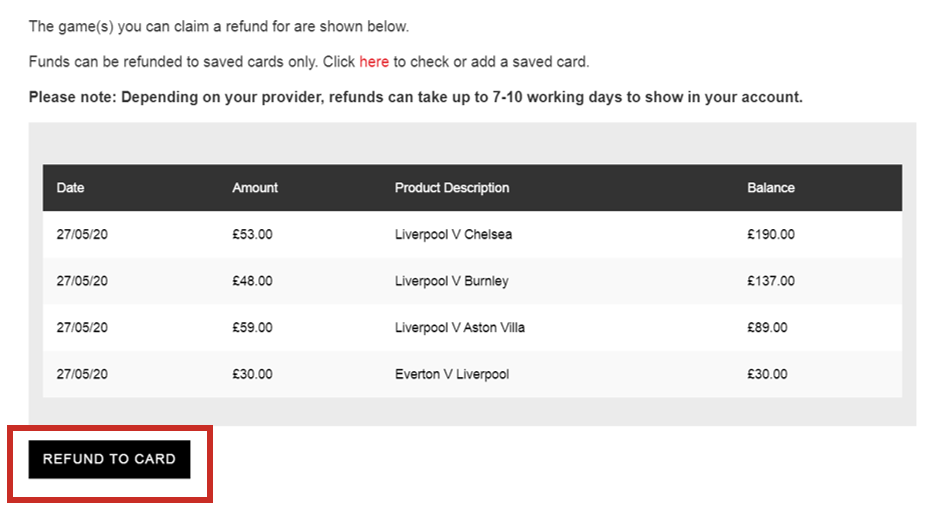929x509 pixels.
Task: Click the bold refund processing time note
Action: [415, 97]
